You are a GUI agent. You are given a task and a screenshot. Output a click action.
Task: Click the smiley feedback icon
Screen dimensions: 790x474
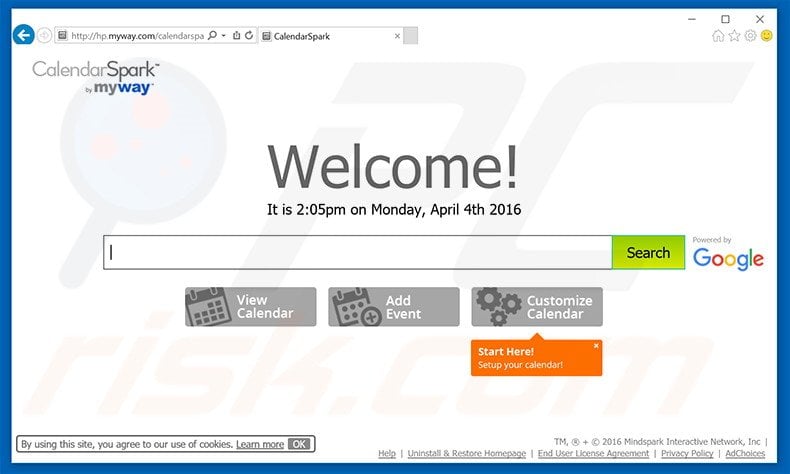(766, 35)
